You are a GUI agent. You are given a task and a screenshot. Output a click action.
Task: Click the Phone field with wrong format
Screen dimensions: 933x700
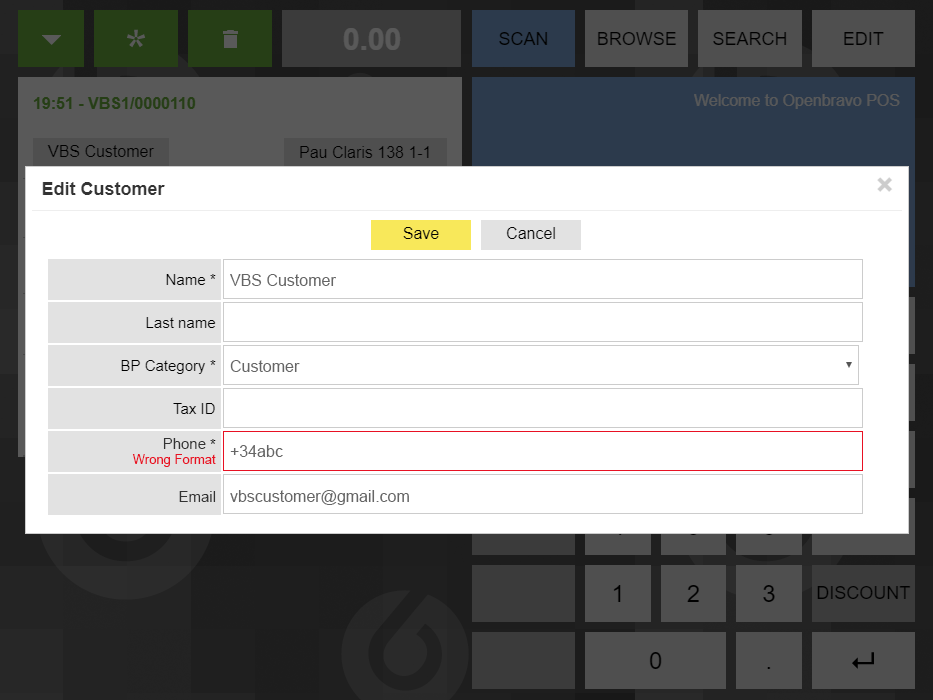click(x=542, y=452)
